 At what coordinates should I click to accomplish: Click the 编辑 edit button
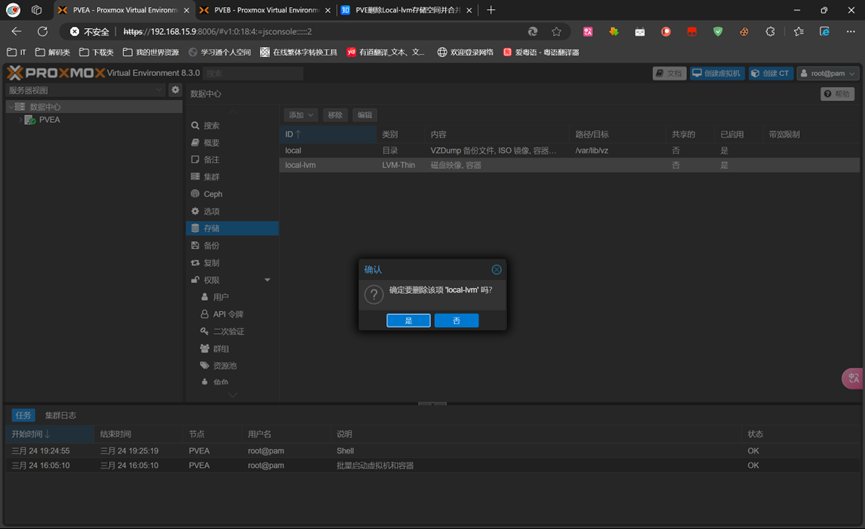point(365,115)
